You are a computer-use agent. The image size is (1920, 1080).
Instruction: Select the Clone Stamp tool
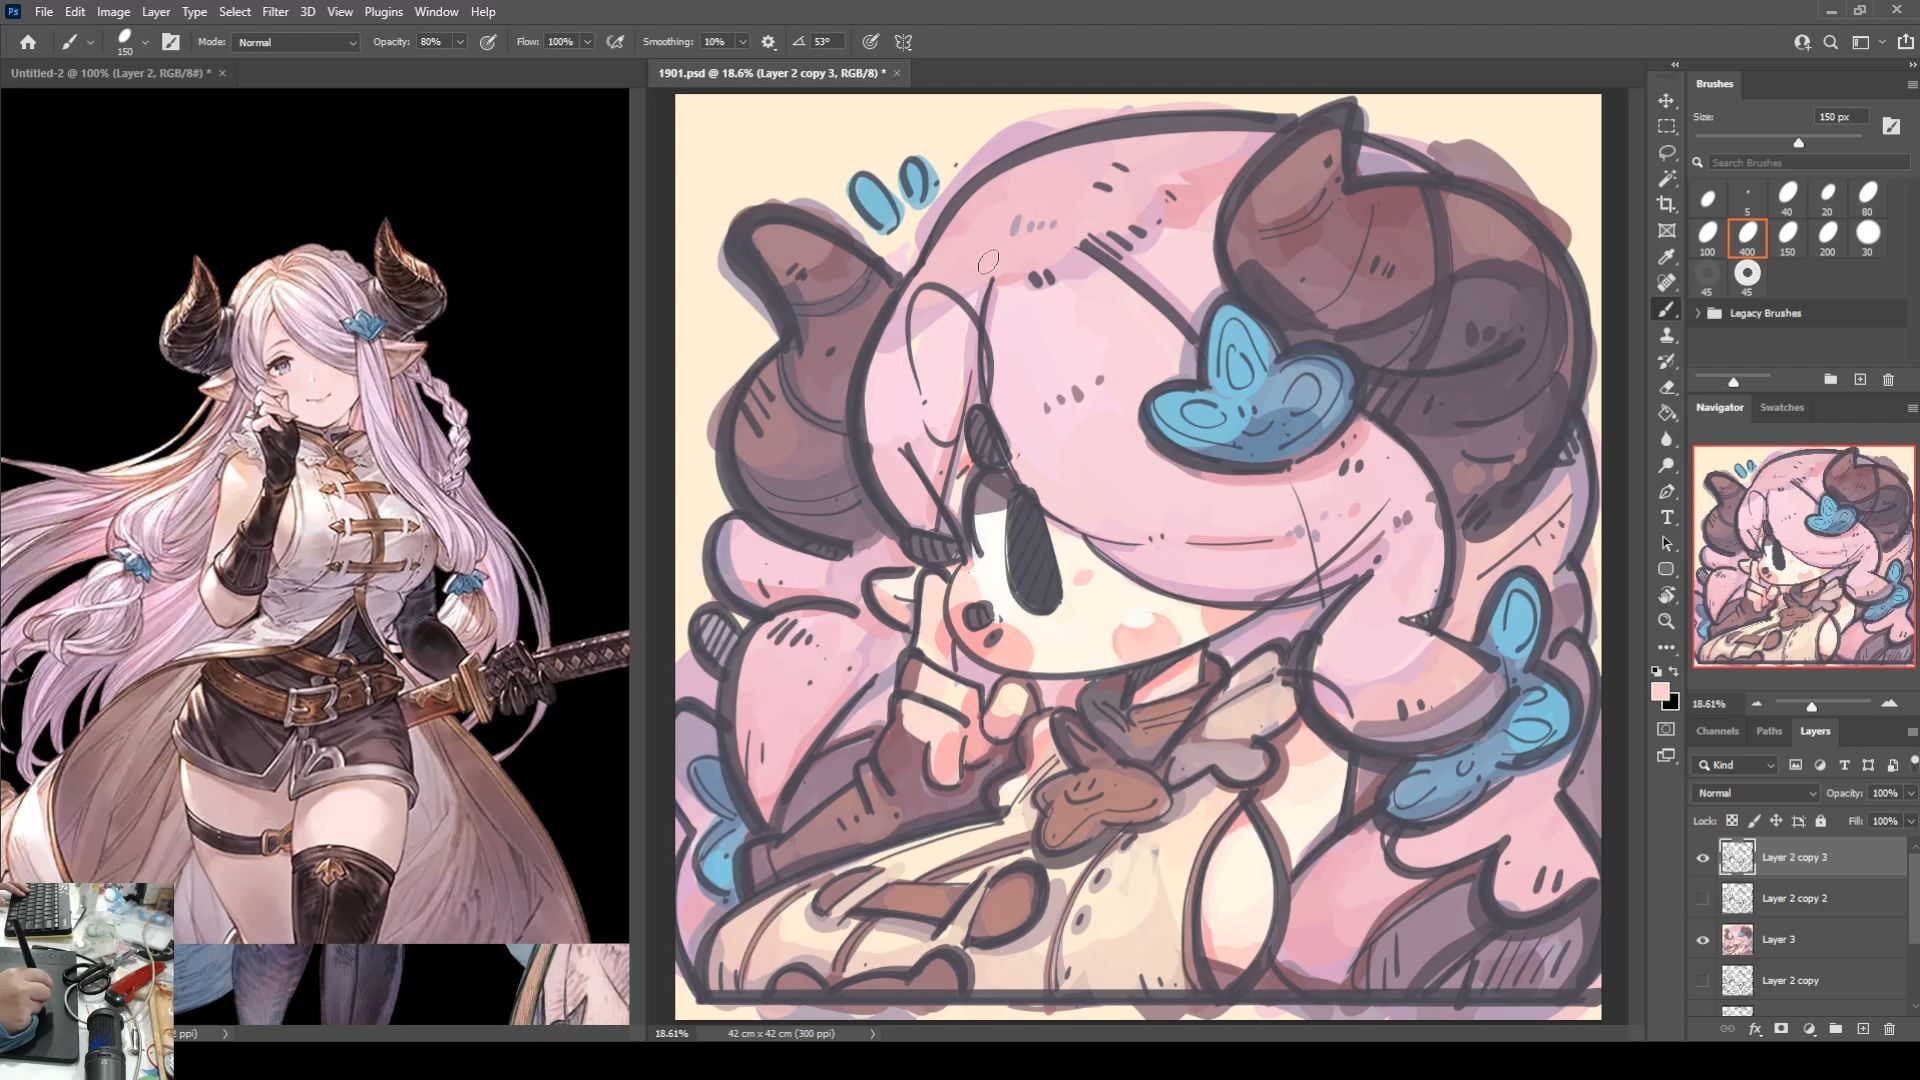[x=1666, y=336]
